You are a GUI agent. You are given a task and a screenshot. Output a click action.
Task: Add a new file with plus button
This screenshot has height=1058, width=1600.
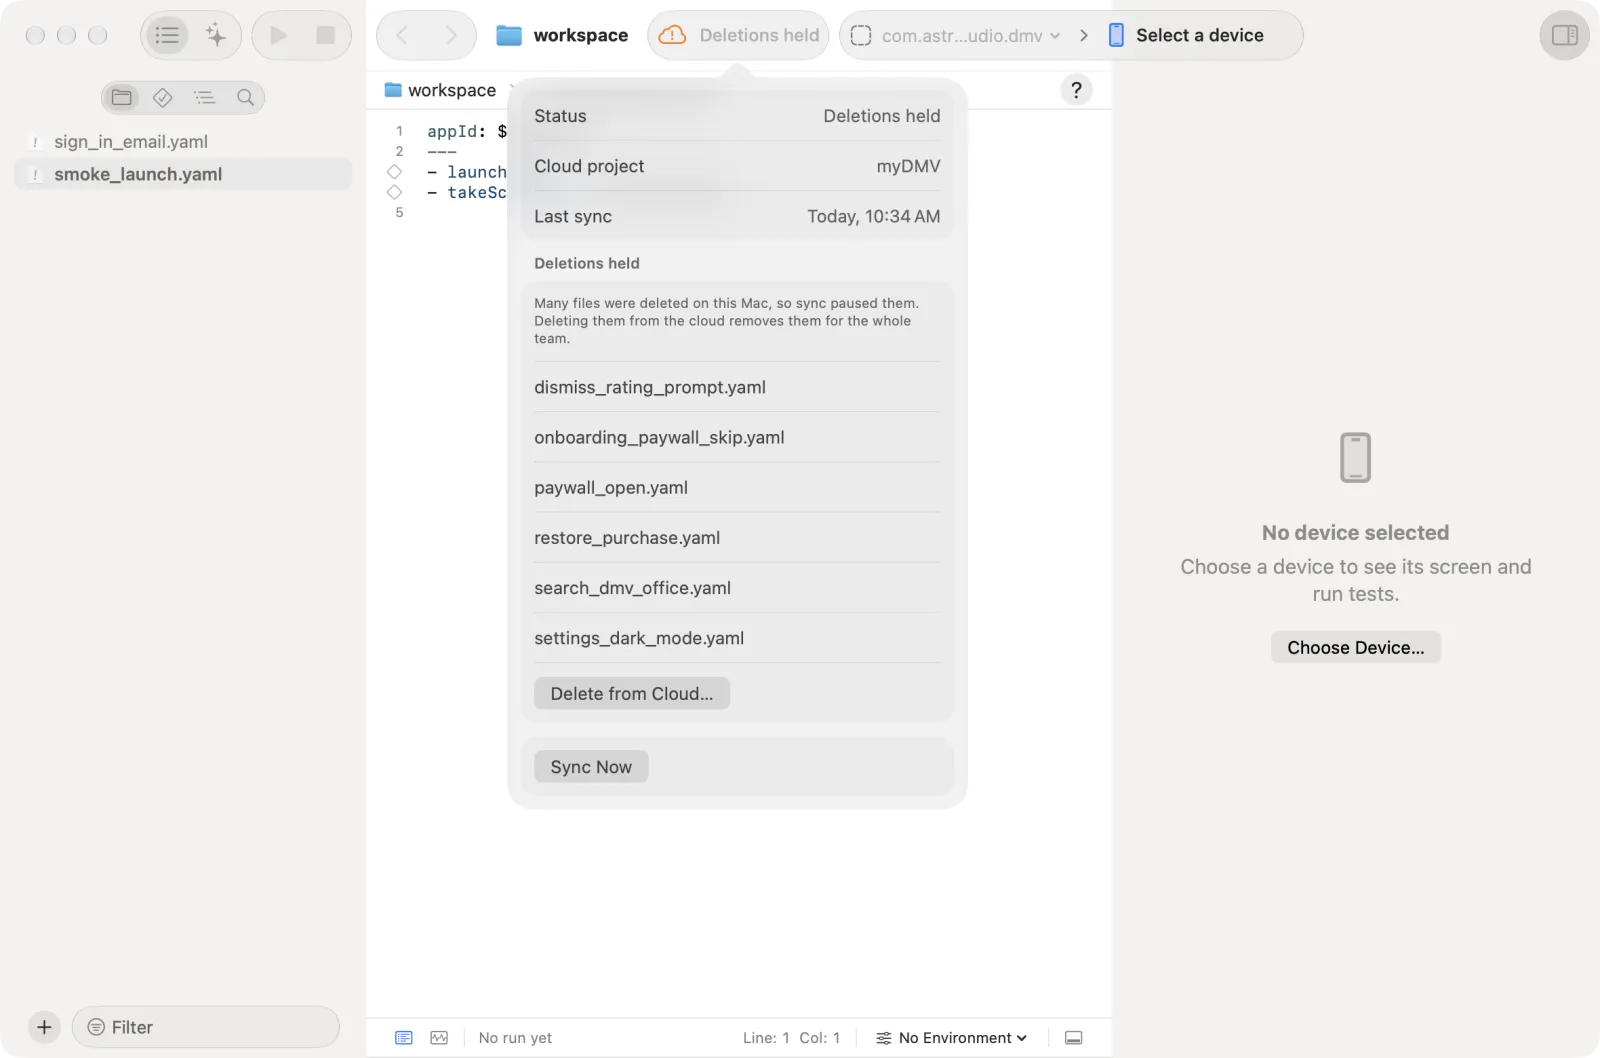click(44, 1027)
